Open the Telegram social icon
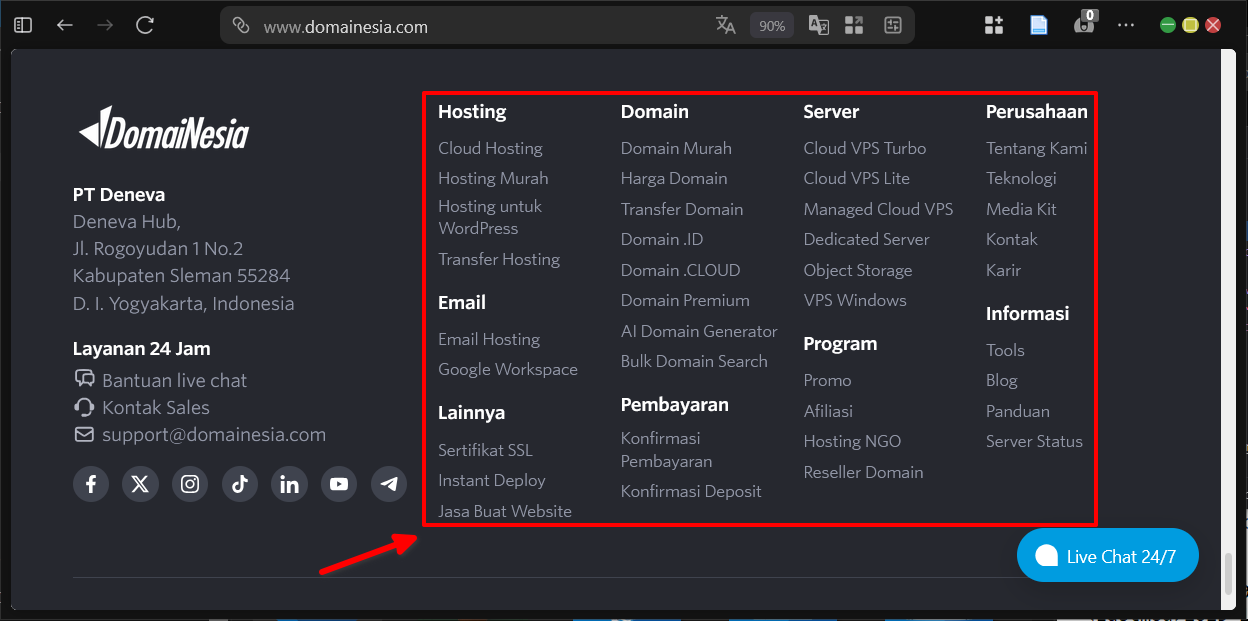Viewport: 1248px width, 621px height. 388,483
